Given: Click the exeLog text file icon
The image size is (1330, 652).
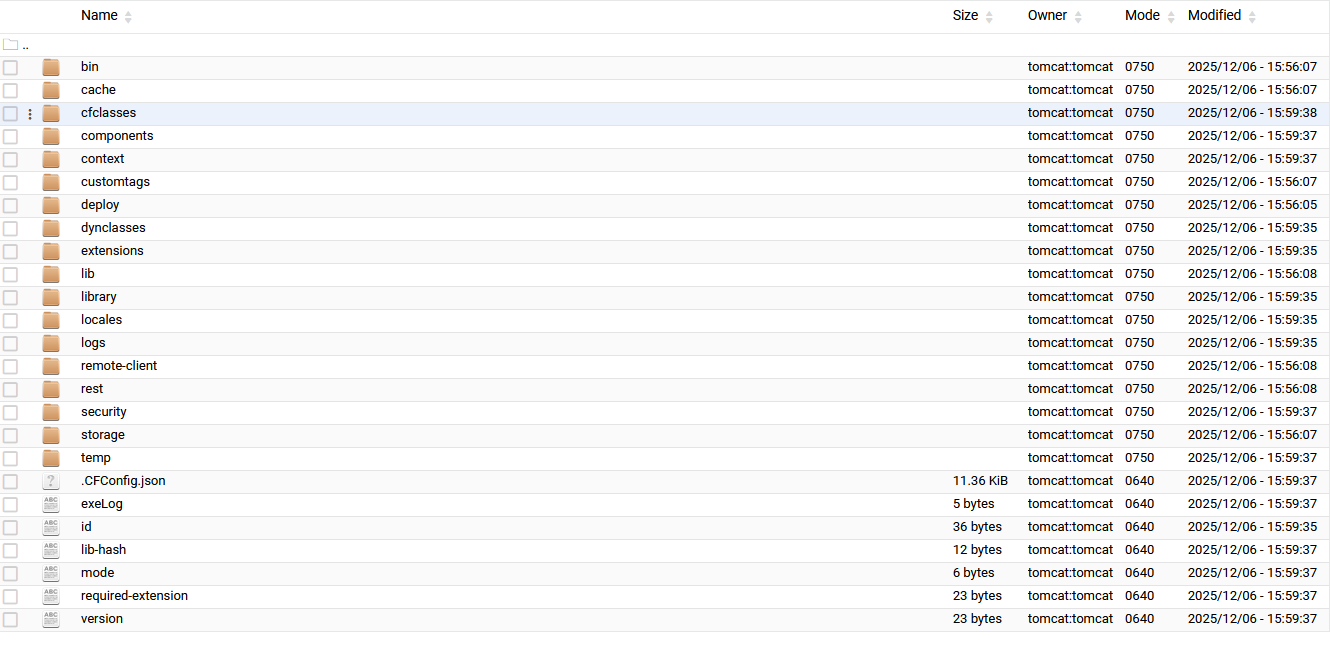Looking at the screenshot, I should click(51, 504).
